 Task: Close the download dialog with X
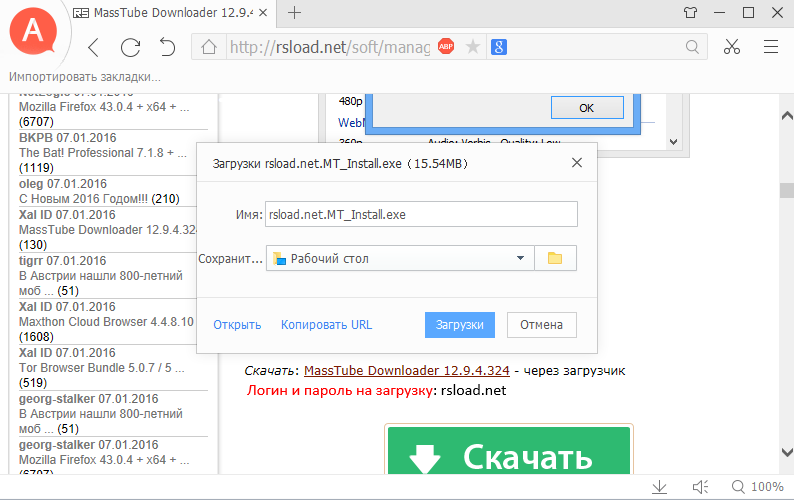[x=577, y=163]
